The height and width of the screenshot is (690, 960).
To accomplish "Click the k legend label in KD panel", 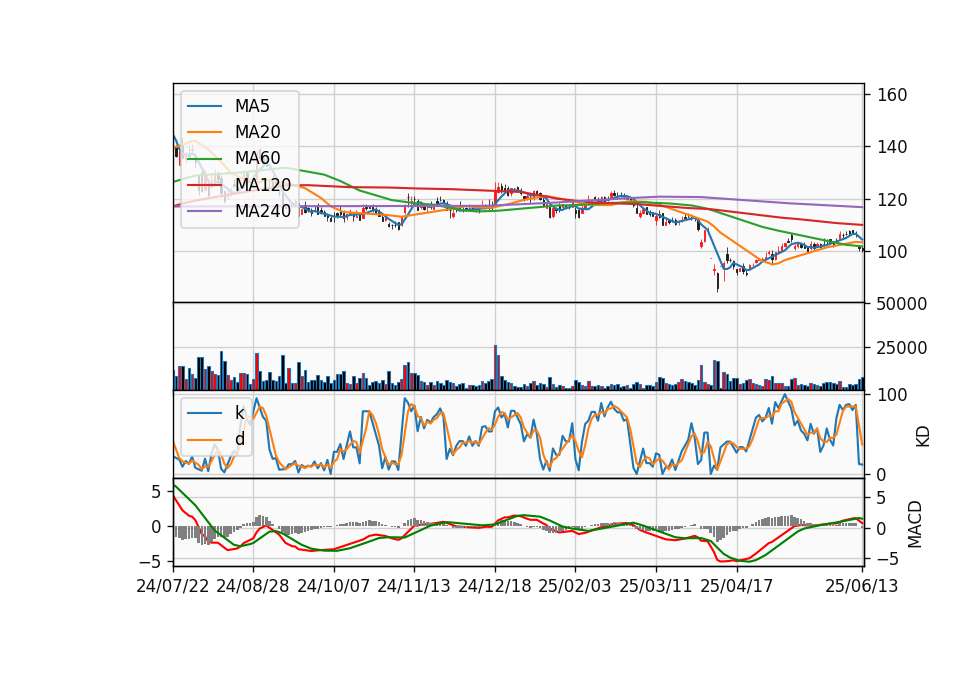I will click(x=239, y=413).
